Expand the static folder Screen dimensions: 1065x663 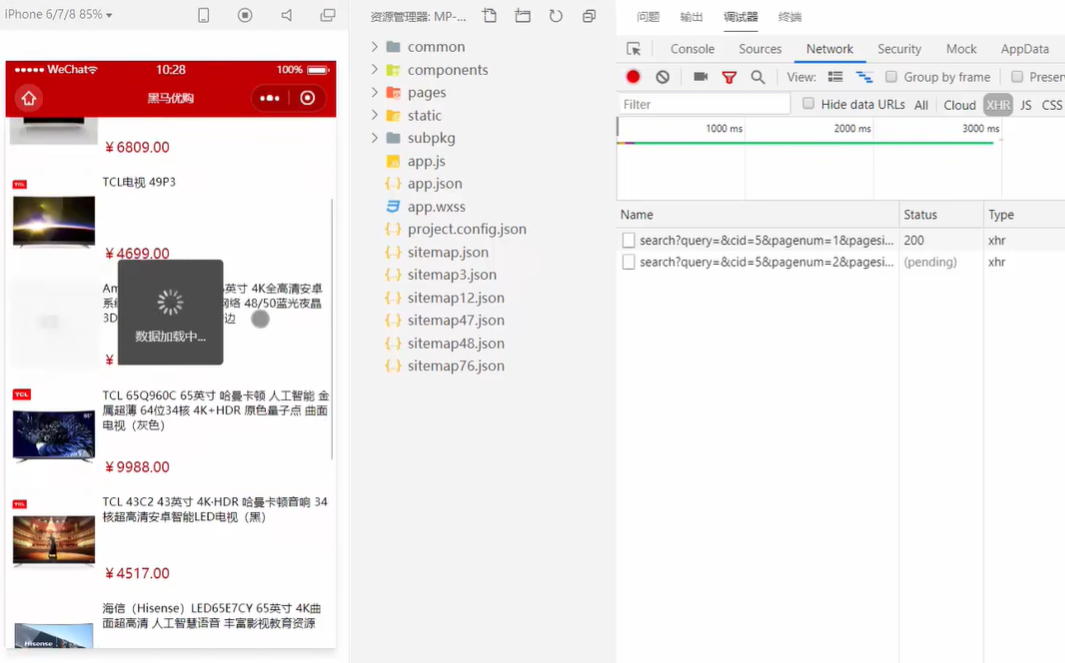pyautogui.click(x=374, y=115)
